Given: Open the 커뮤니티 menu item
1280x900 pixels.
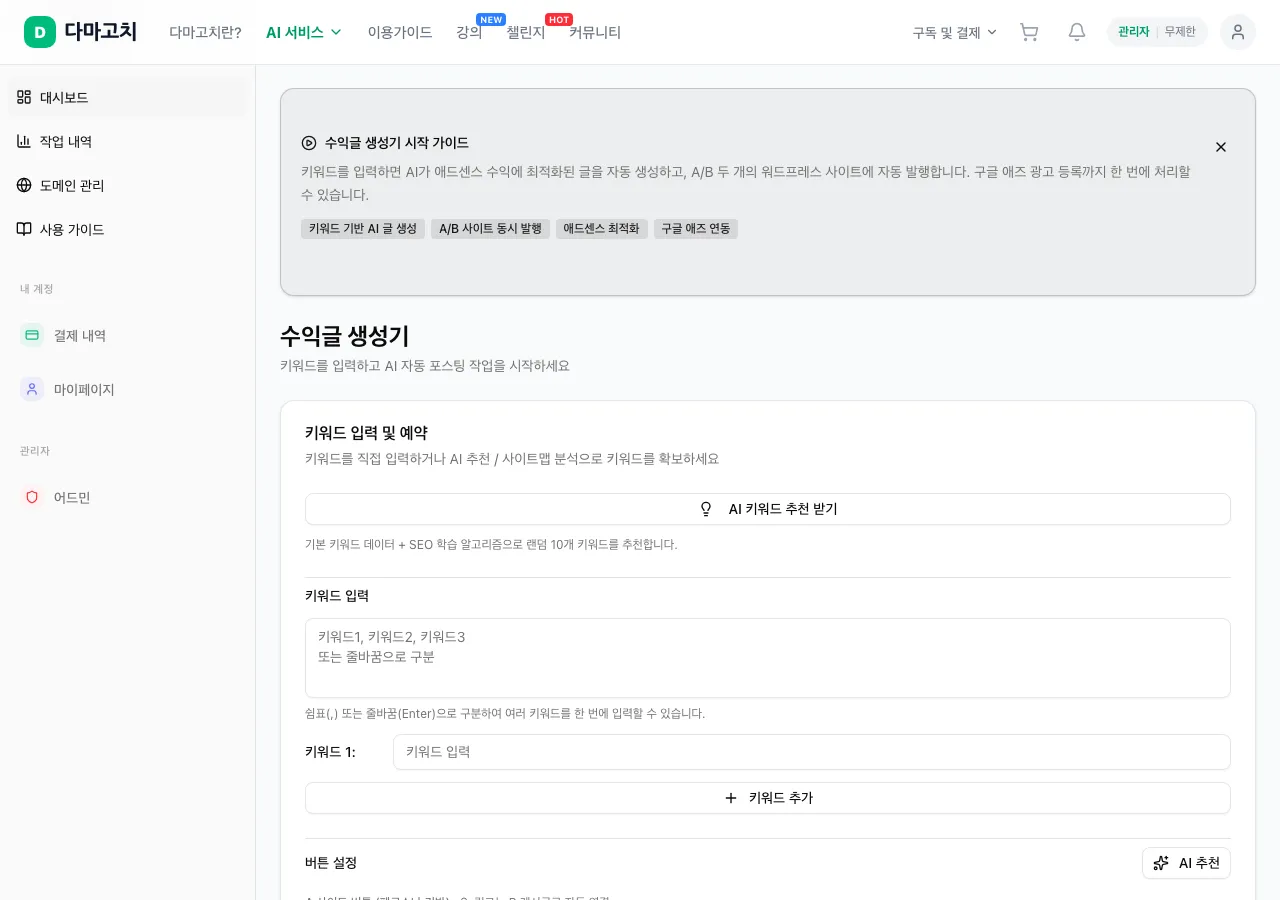Looking at the screenshot, I should [x=595, y=32].
